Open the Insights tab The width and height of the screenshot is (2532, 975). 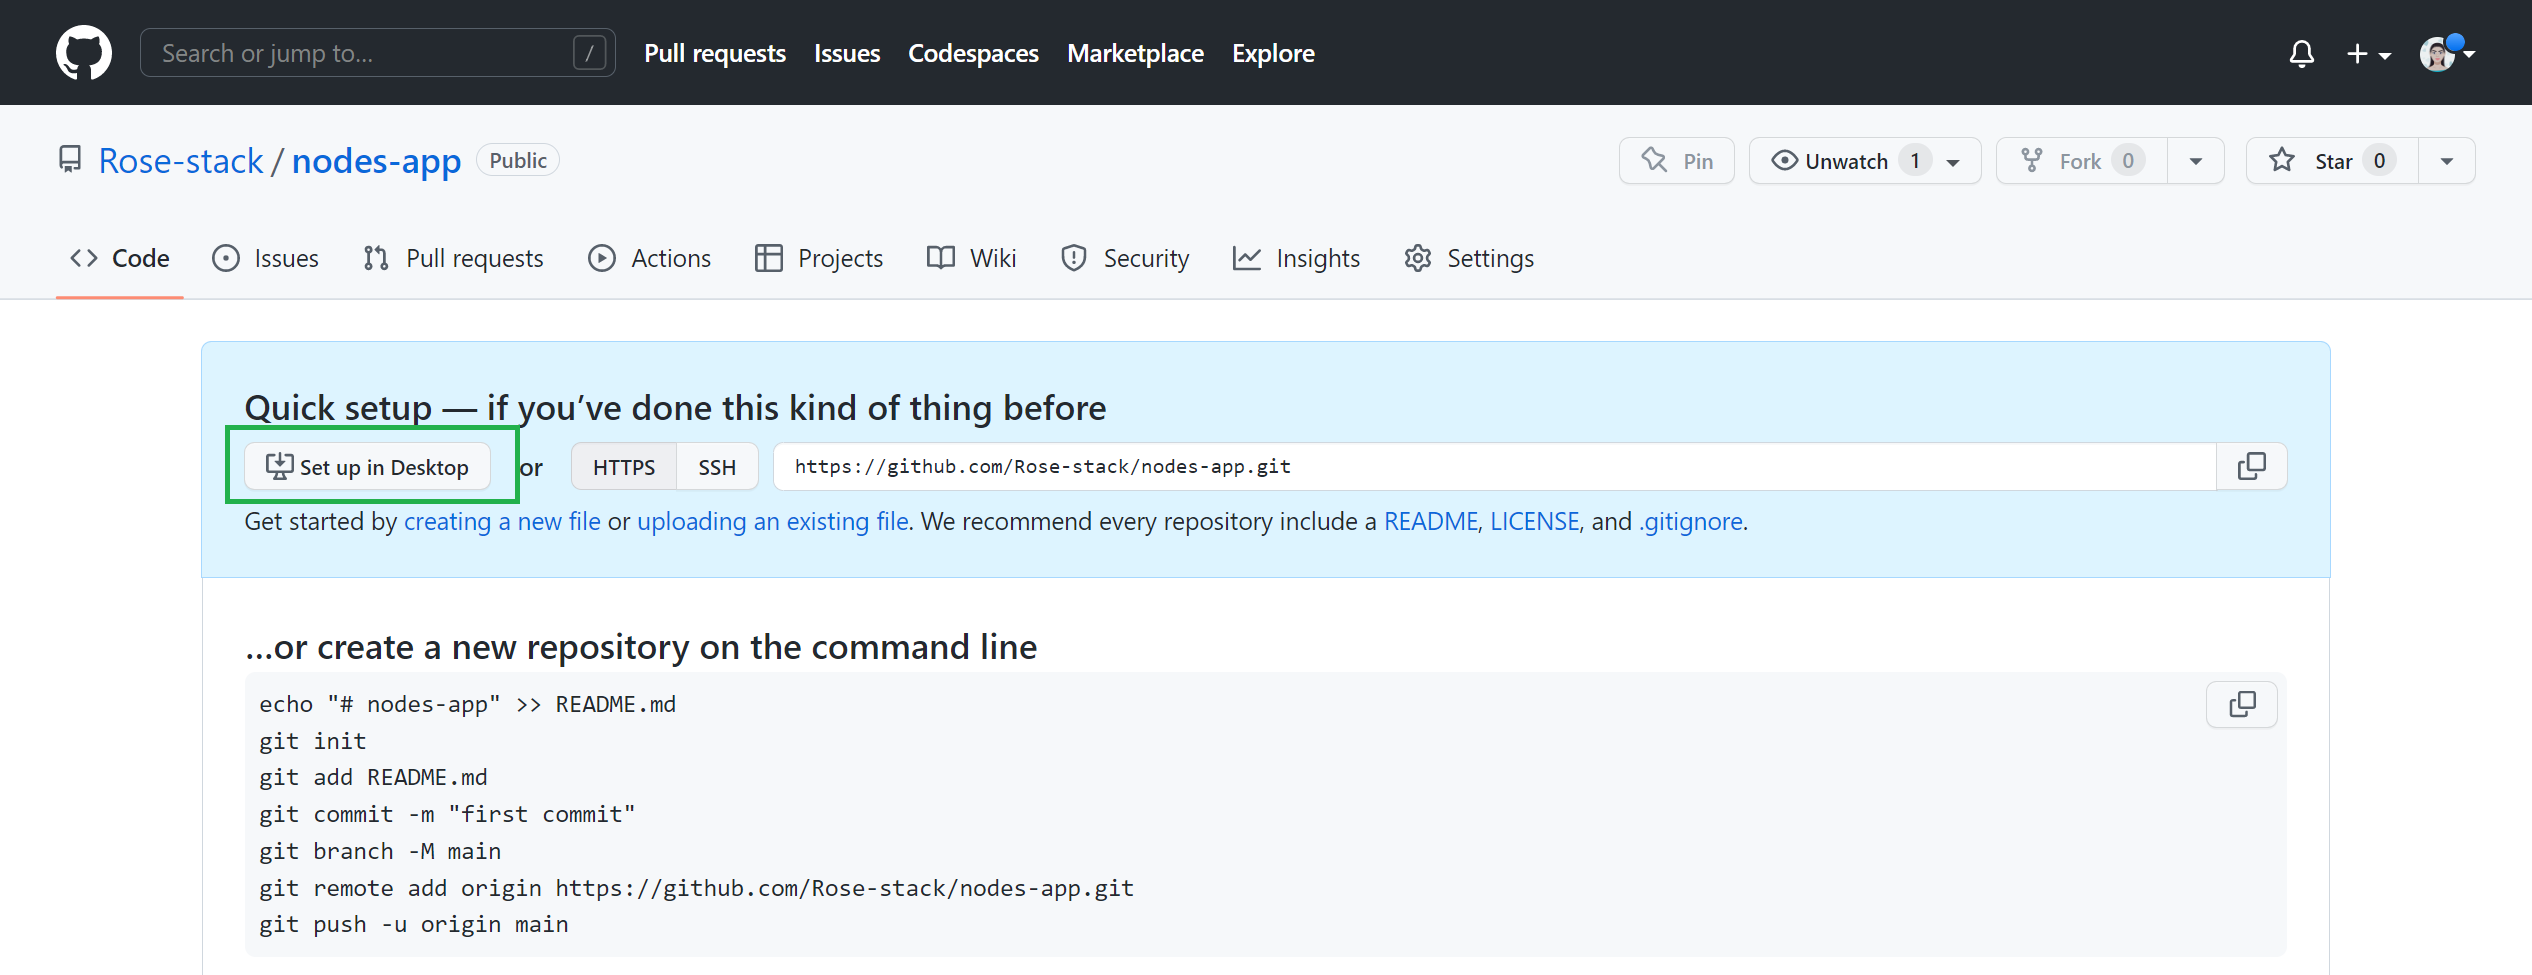point(1297,259)
